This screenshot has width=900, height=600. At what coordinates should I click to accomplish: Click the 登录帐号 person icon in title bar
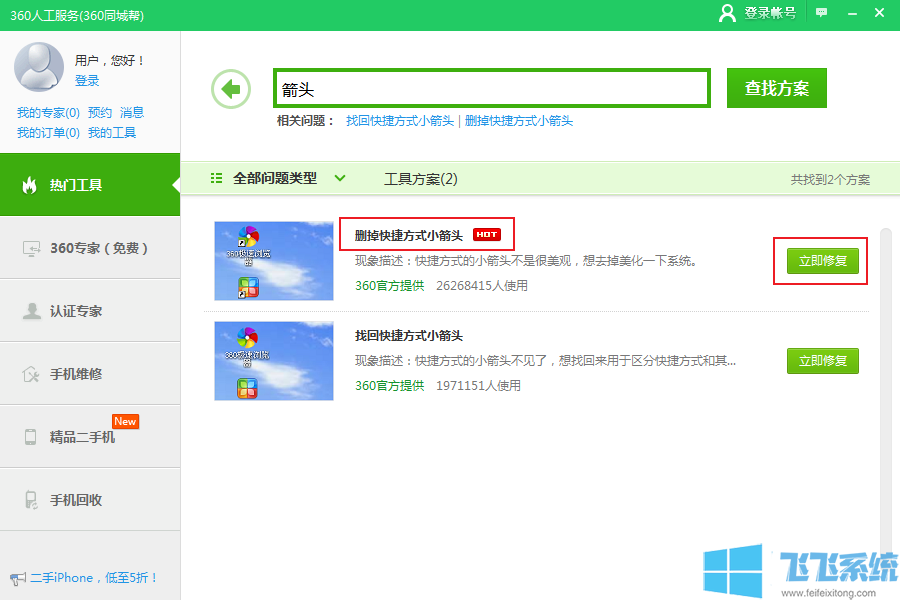[x=729, y=14]
